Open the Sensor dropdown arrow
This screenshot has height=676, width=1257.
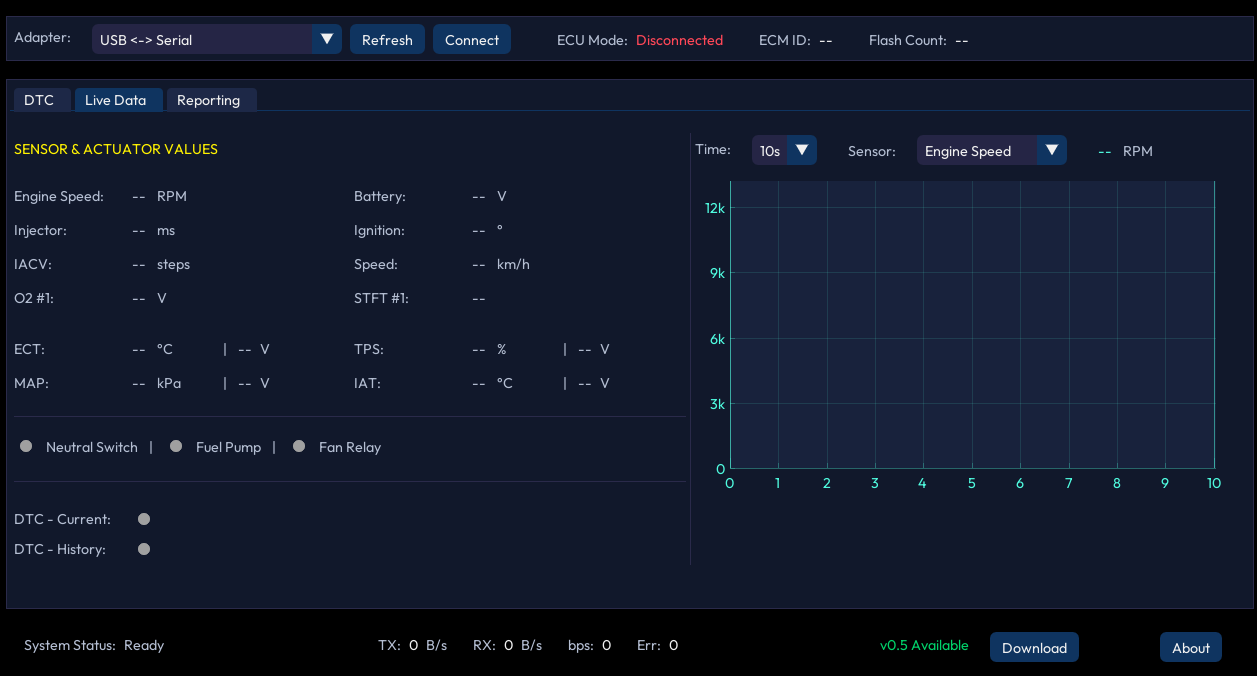(x=1051, y=150)
